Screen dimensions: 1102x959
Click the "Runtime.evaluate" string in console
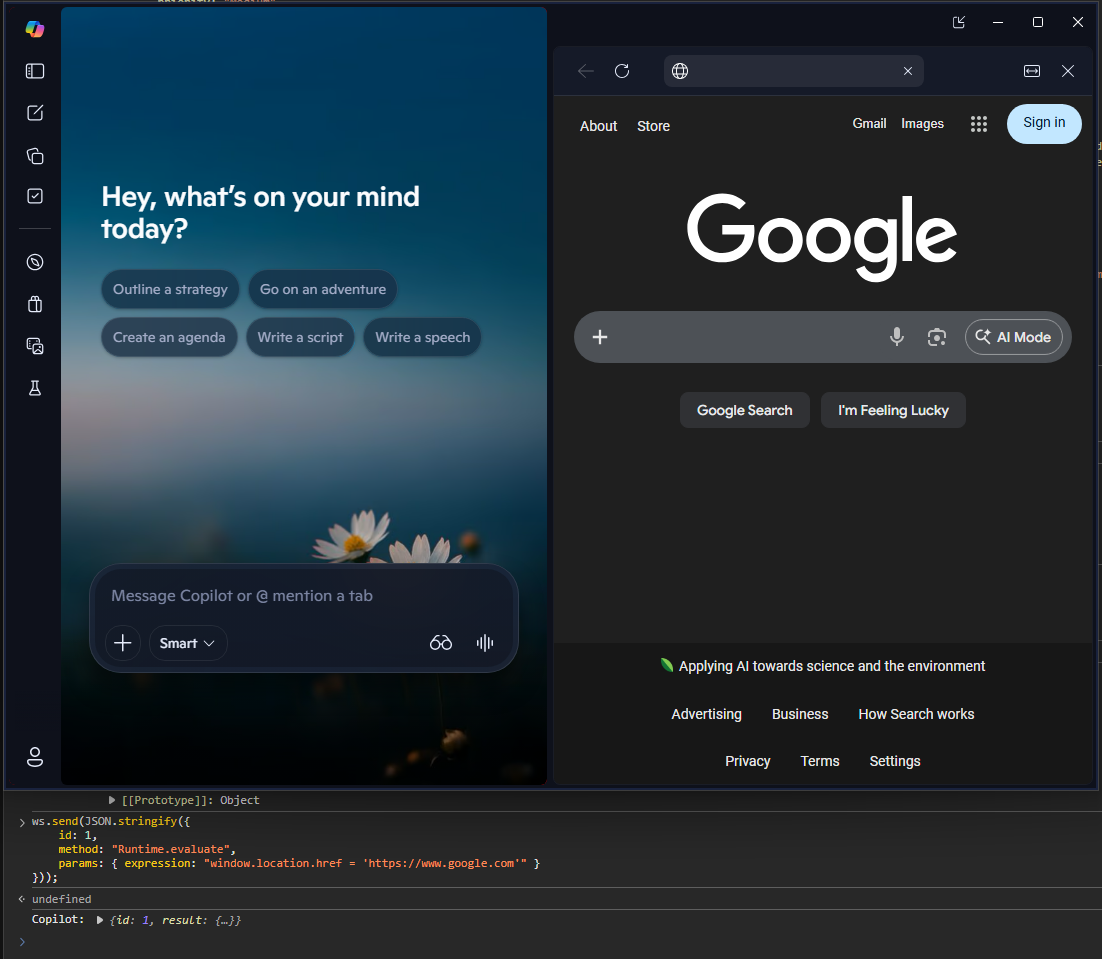pyautogui.click(x=171, y=849)
